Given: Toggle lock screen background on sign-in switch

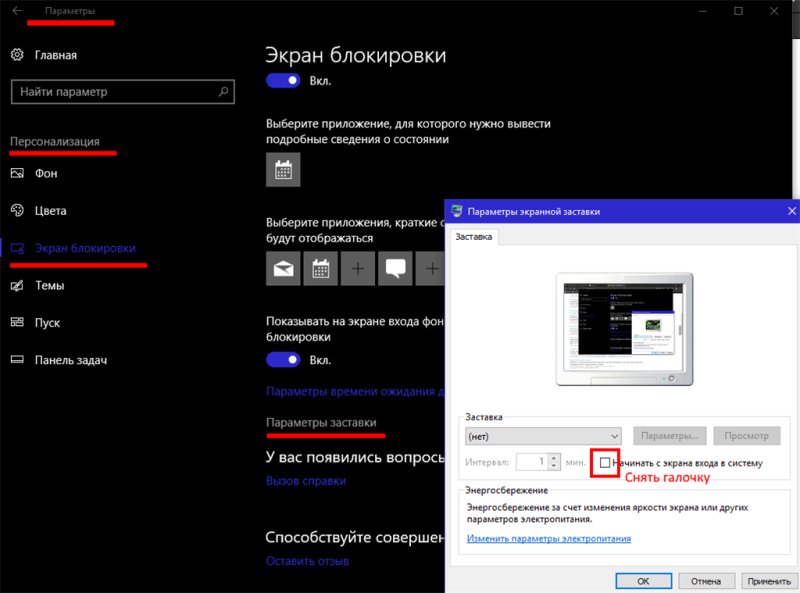Looking at the screenshot, I should tap(283, 359).
